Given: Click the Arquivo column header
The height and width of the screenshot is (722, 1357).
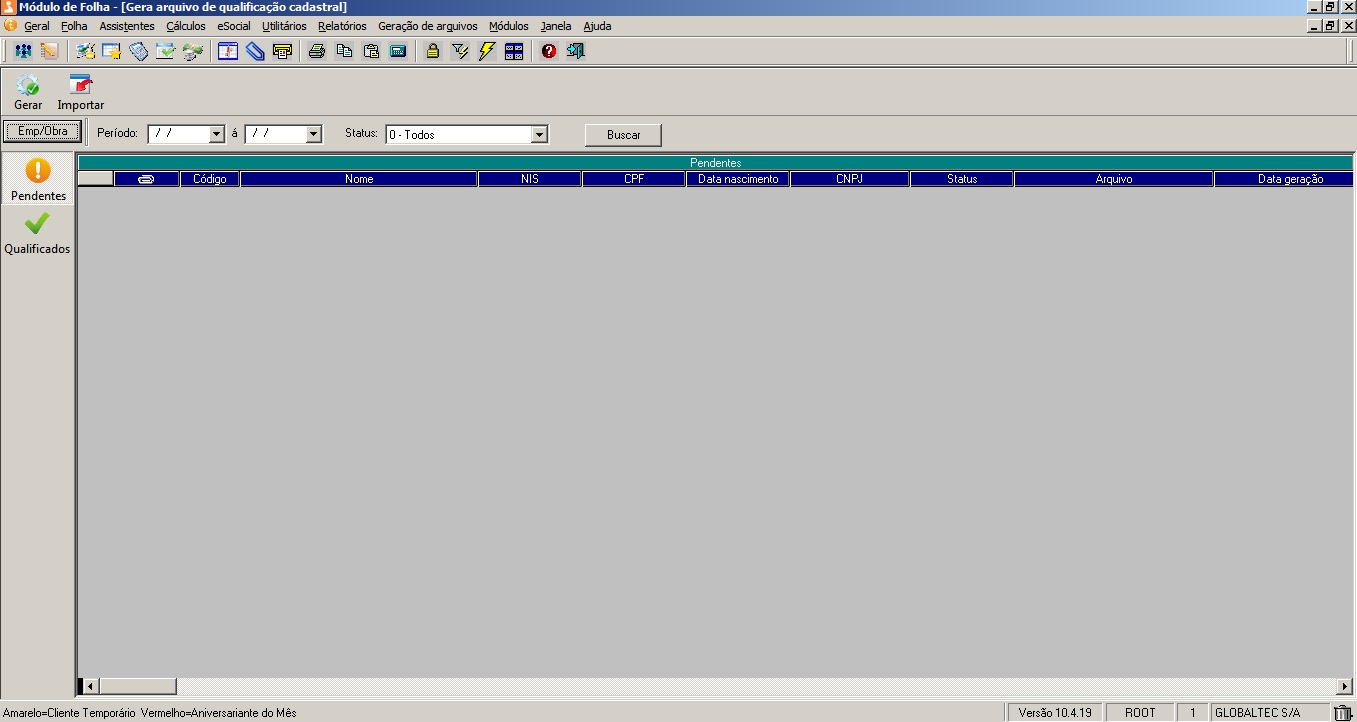Looking at the screenshot, I should tap(1114, 179).
